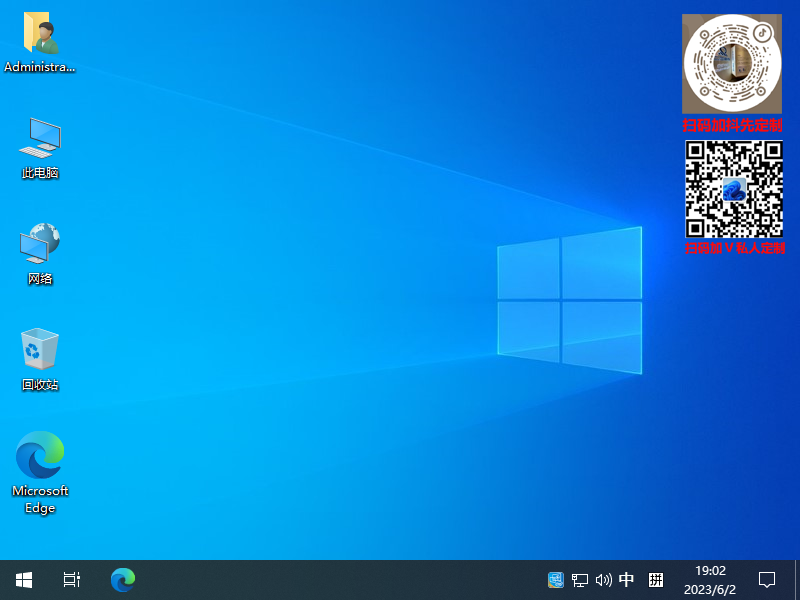
Task: Click the square black-and-white QR code
Action: pyautogui.click(x=734, y=189)
